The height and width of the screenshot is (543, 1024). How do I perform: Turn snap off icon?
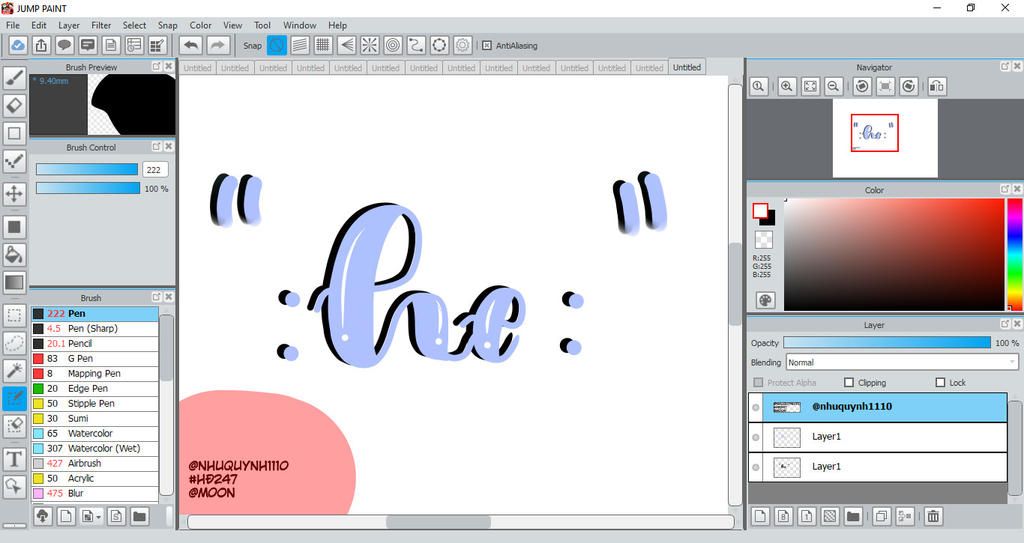click(x=277, y=45)
